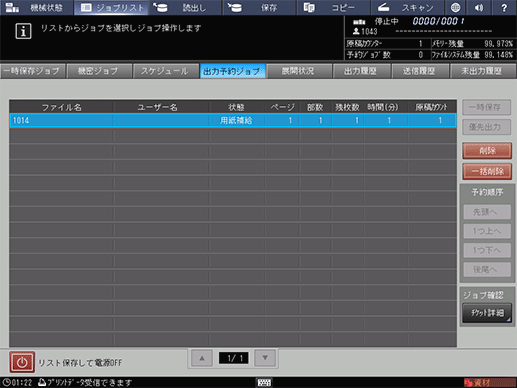
Task: Open the 保存 store function
Action: click(x=260, y=7)
